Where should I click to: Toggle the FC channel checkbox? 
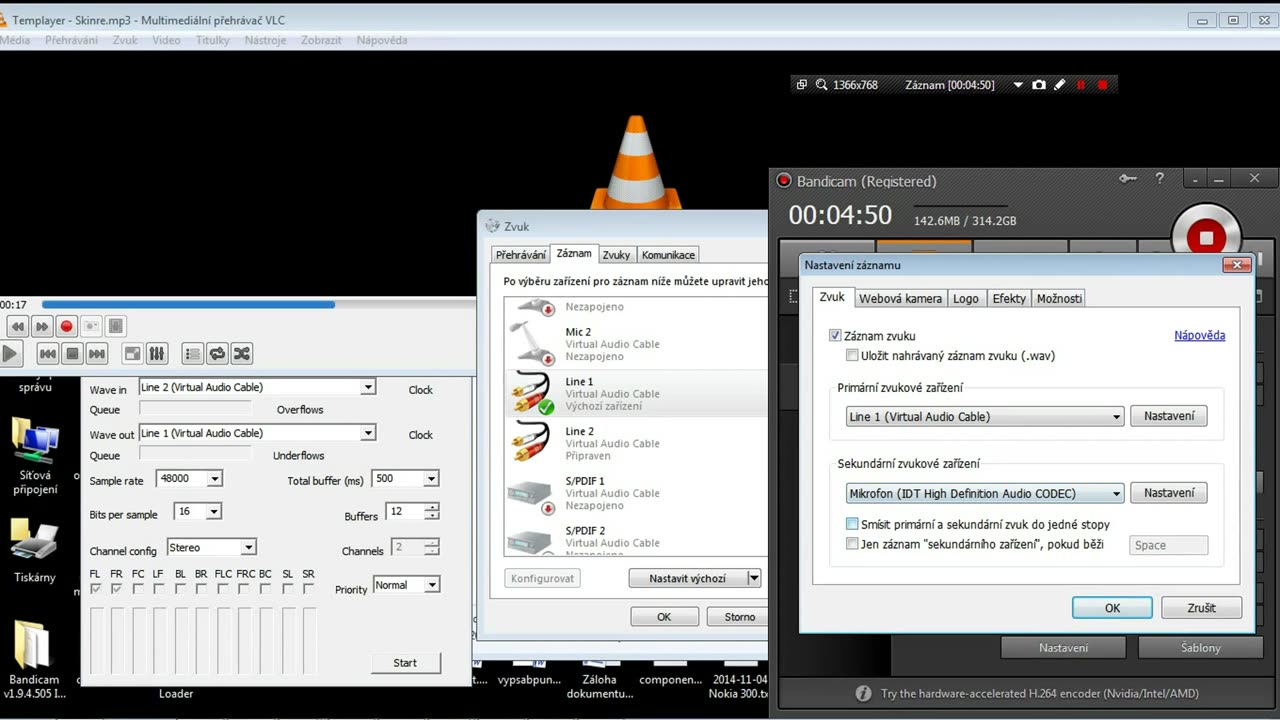137,589
